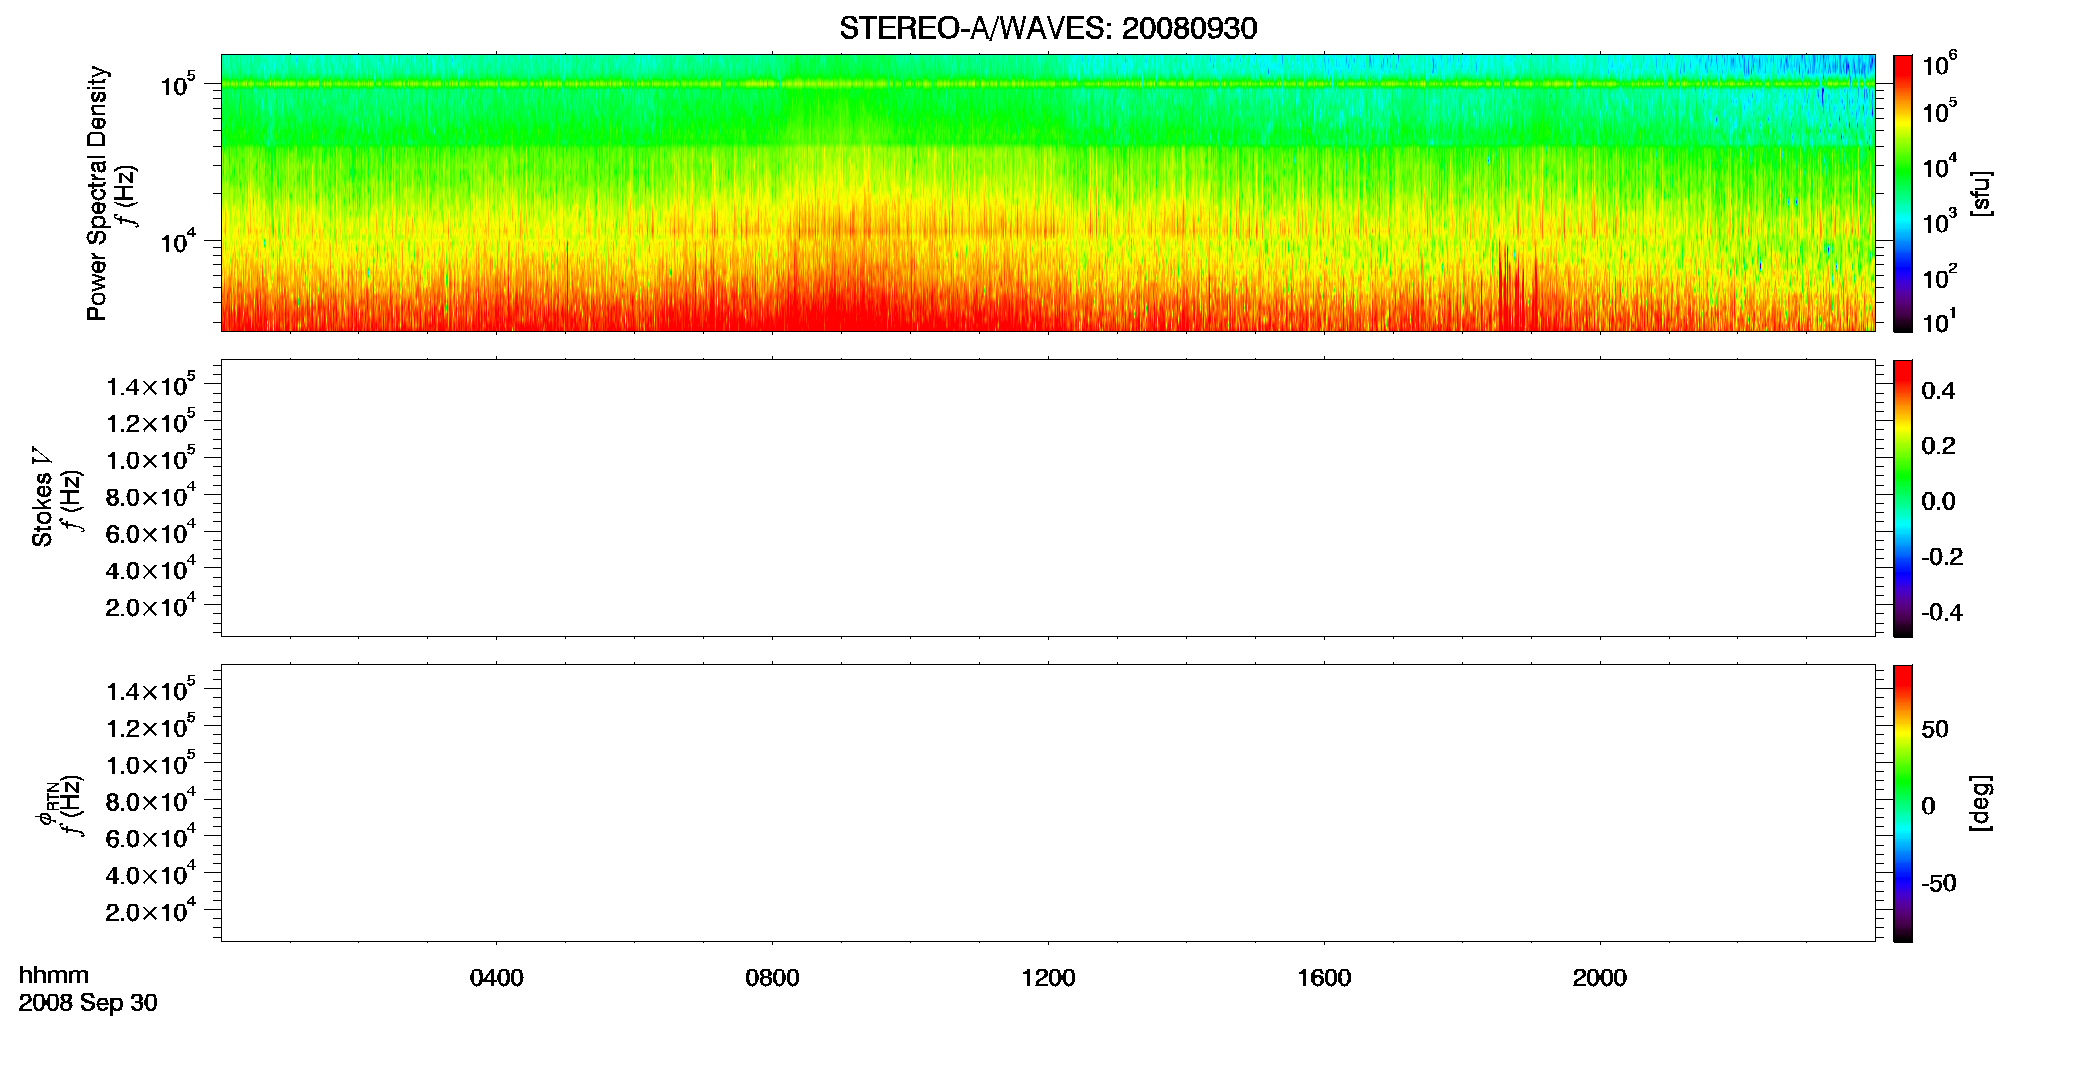Click the [sfu] unit label
2096x1080 pixels.
tap(1980, 194)
